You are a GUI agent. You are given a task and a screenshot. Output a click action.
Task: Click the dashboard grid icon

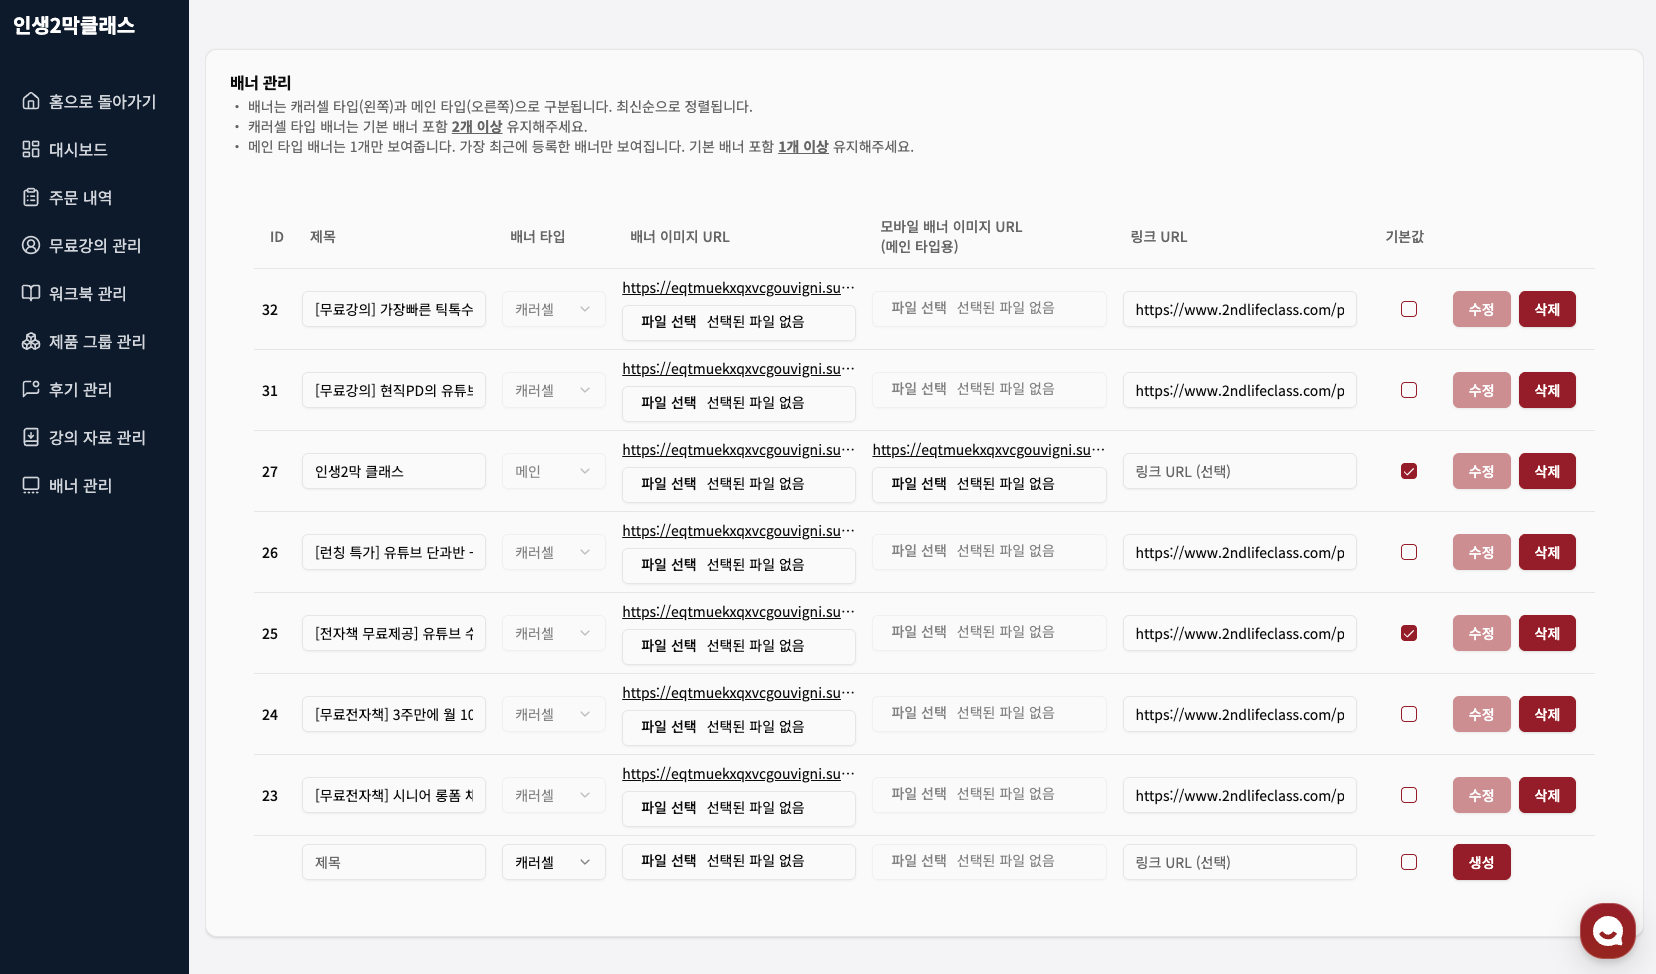point(31,149)
